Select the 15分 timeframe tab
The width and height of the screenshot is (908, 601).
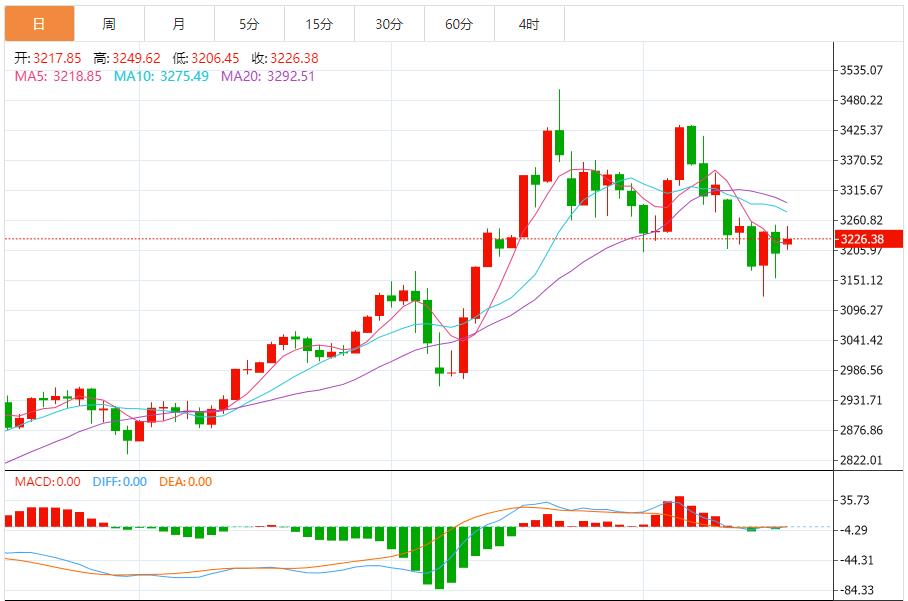(x=319, y=23)
